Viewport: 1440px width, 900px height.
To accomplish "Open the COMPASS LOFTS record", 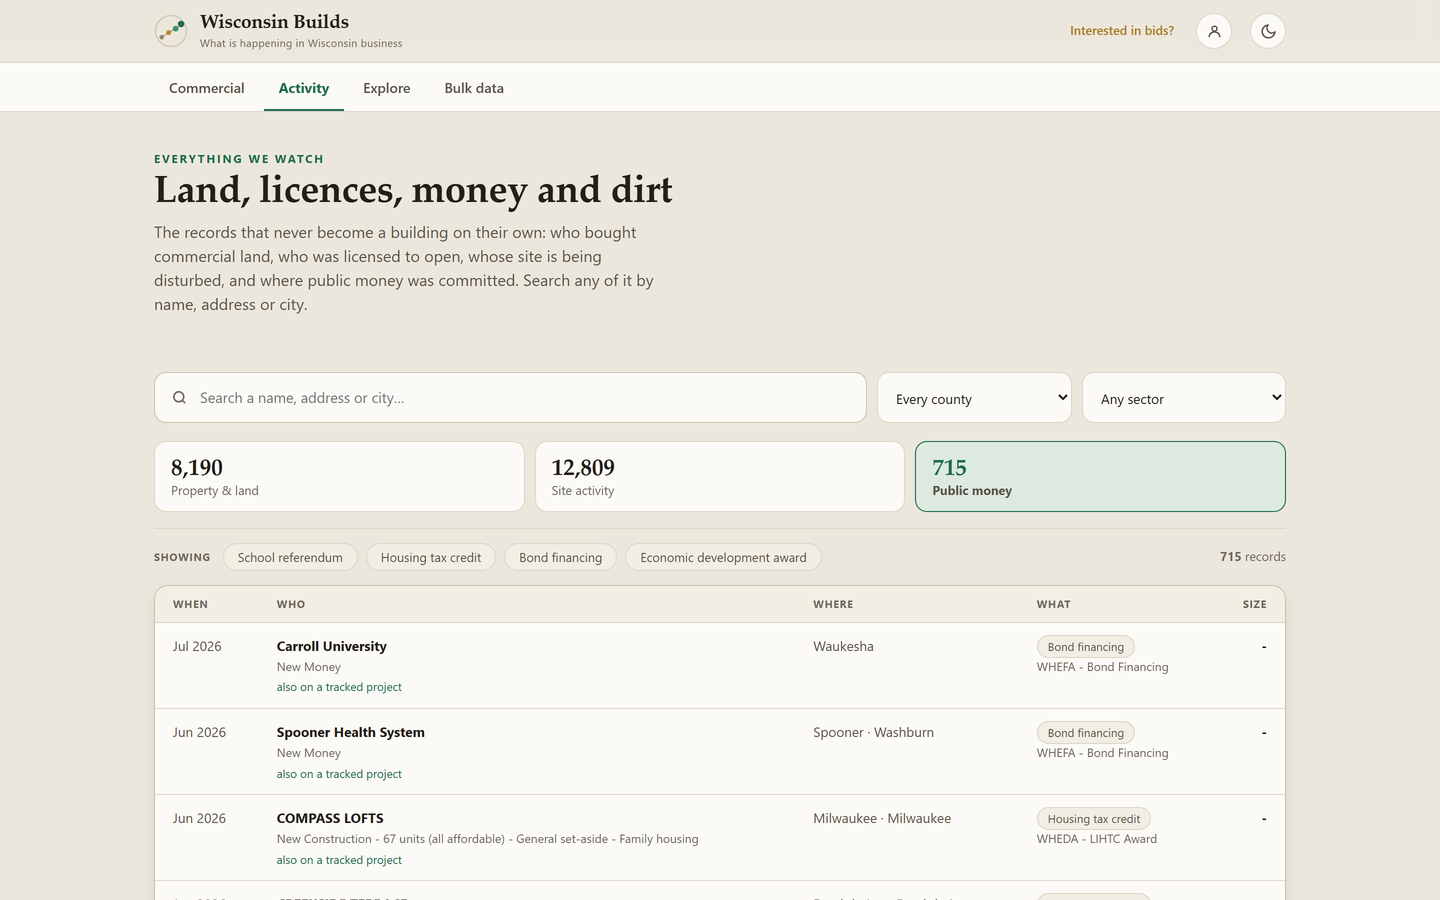I will tap(330, 818).
